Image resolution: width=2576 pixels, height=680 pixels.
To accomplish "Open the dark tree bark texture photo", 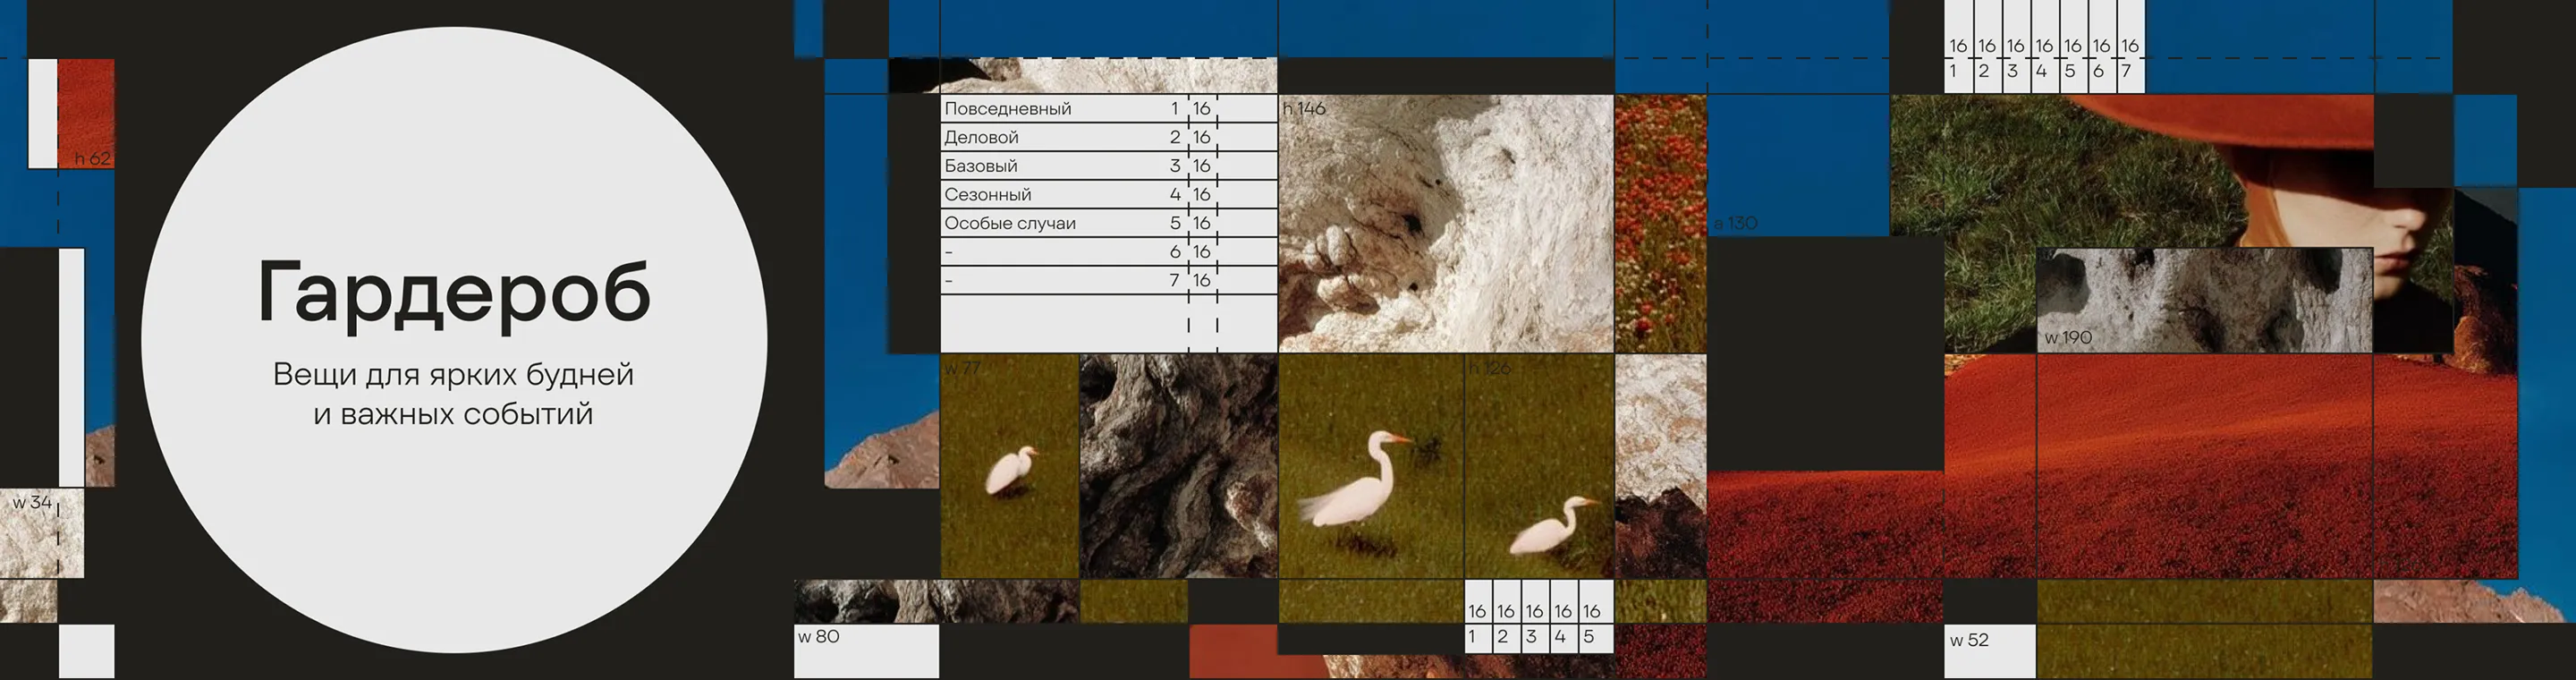I will point(1178,466).
